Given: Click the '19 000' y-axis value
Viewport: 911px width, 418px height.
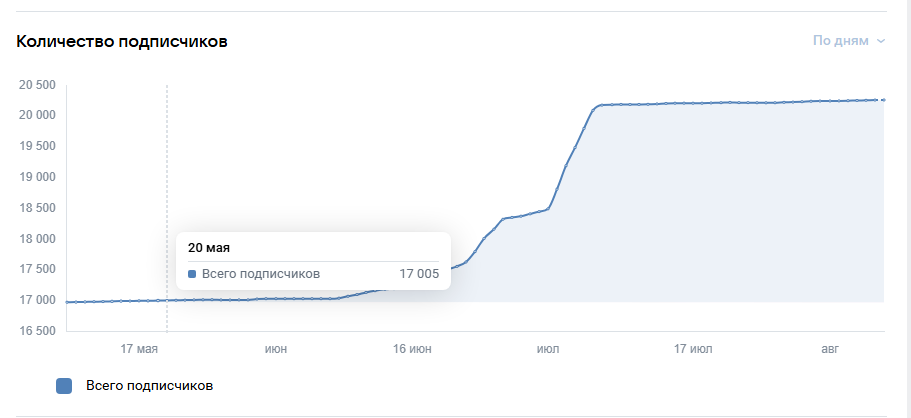Looking at the screenshot, I should tap(37, 177).
